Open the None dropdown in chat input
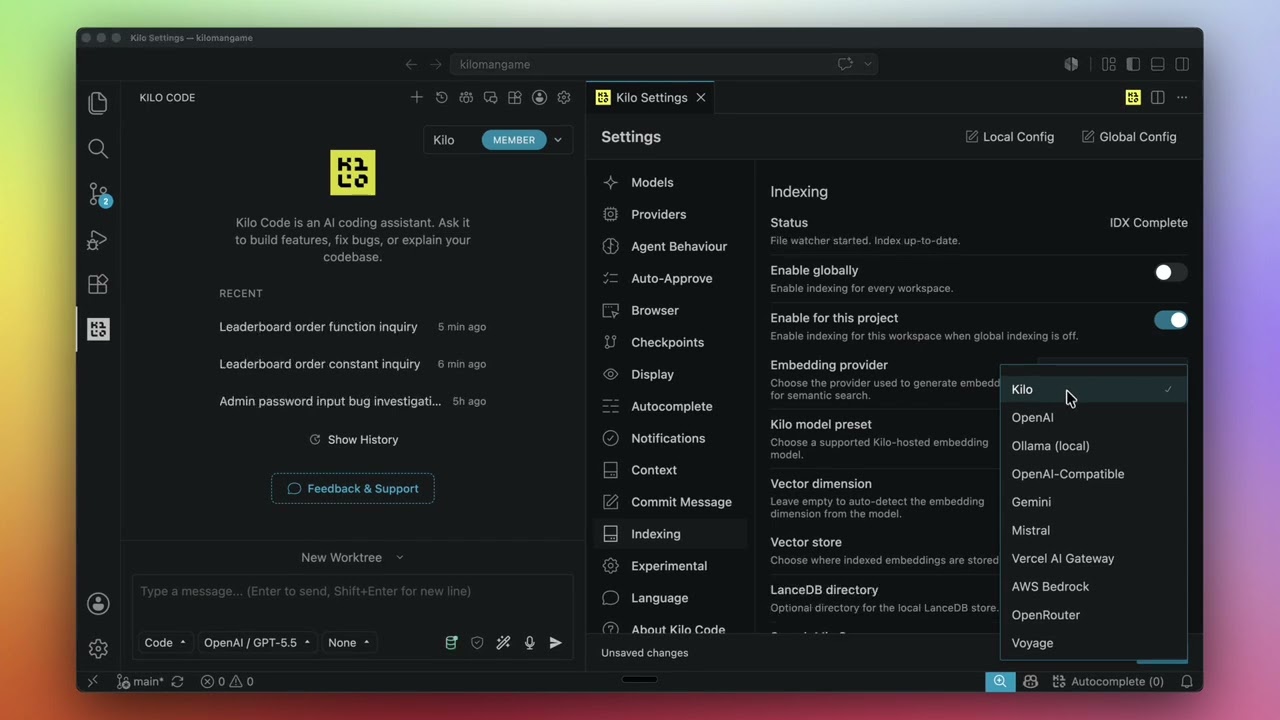This screenshot has width=1280, height=720. 349,643
